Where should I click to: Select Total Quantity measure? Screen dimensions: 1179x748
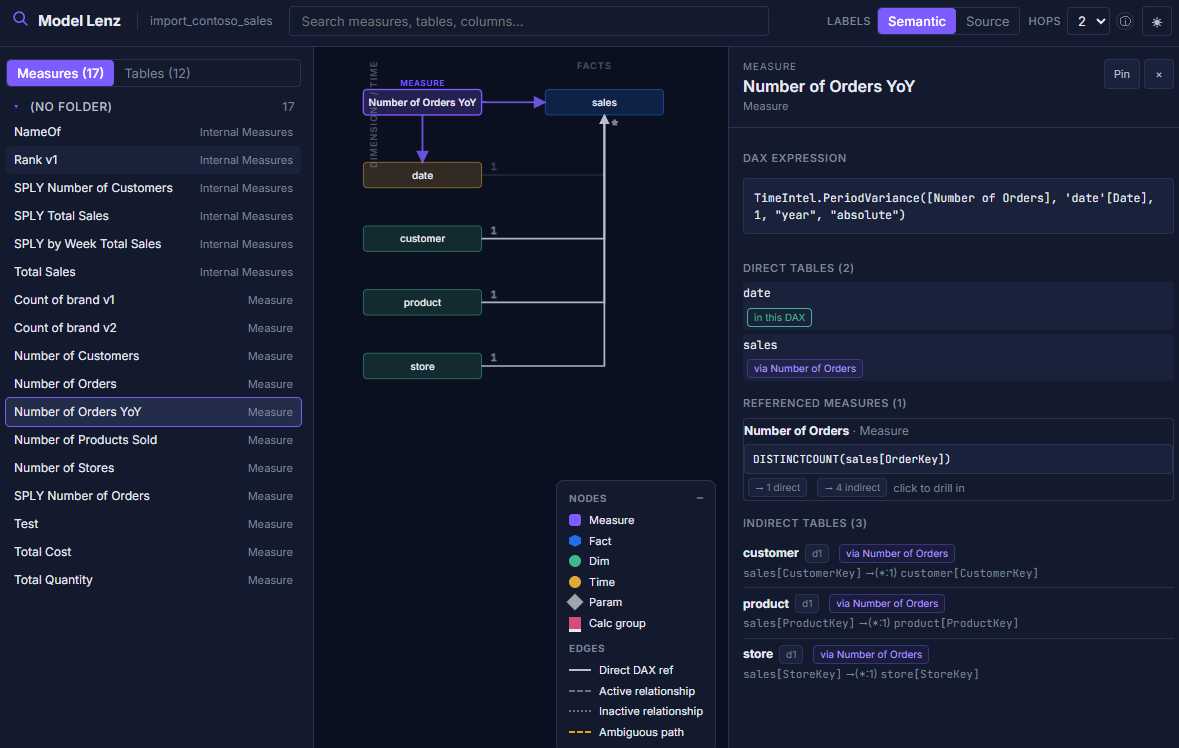[153, 580]
